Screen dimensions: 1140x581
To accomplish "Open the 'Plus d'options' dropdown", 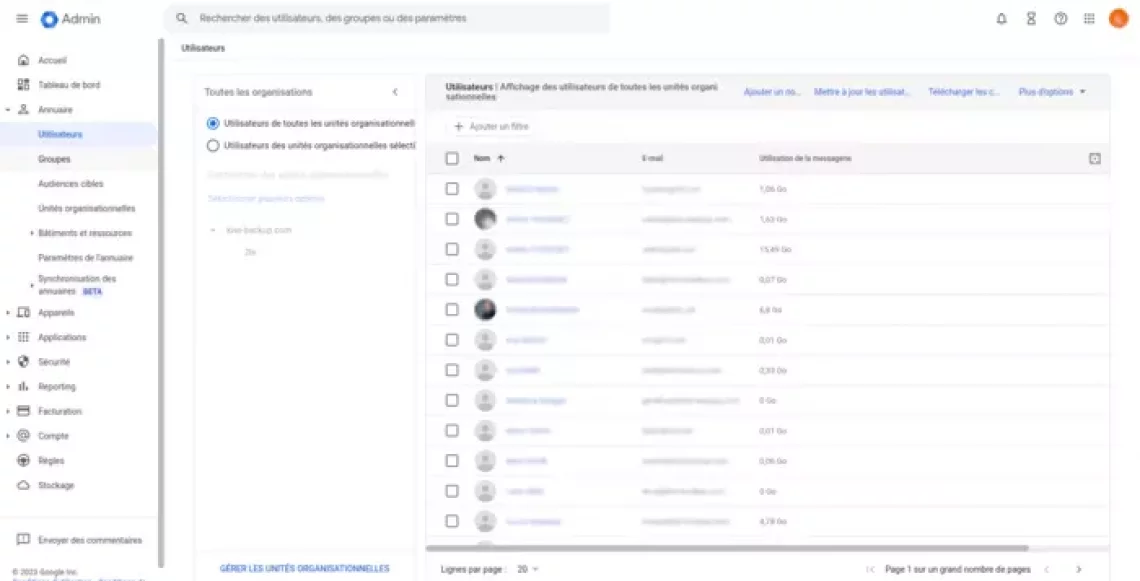I will pos(1051,92).
